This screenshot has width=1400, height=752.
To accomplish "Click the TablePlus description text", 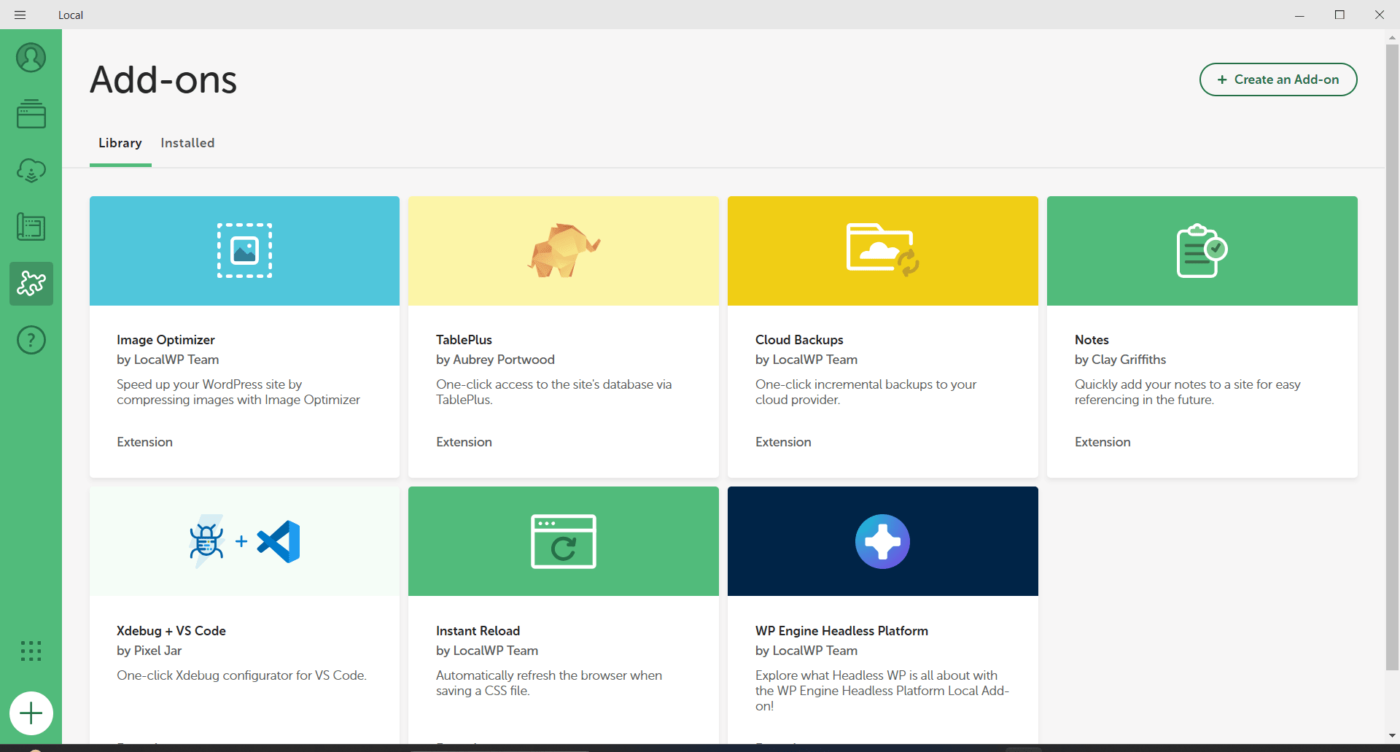I will click(x=554, y=392).
